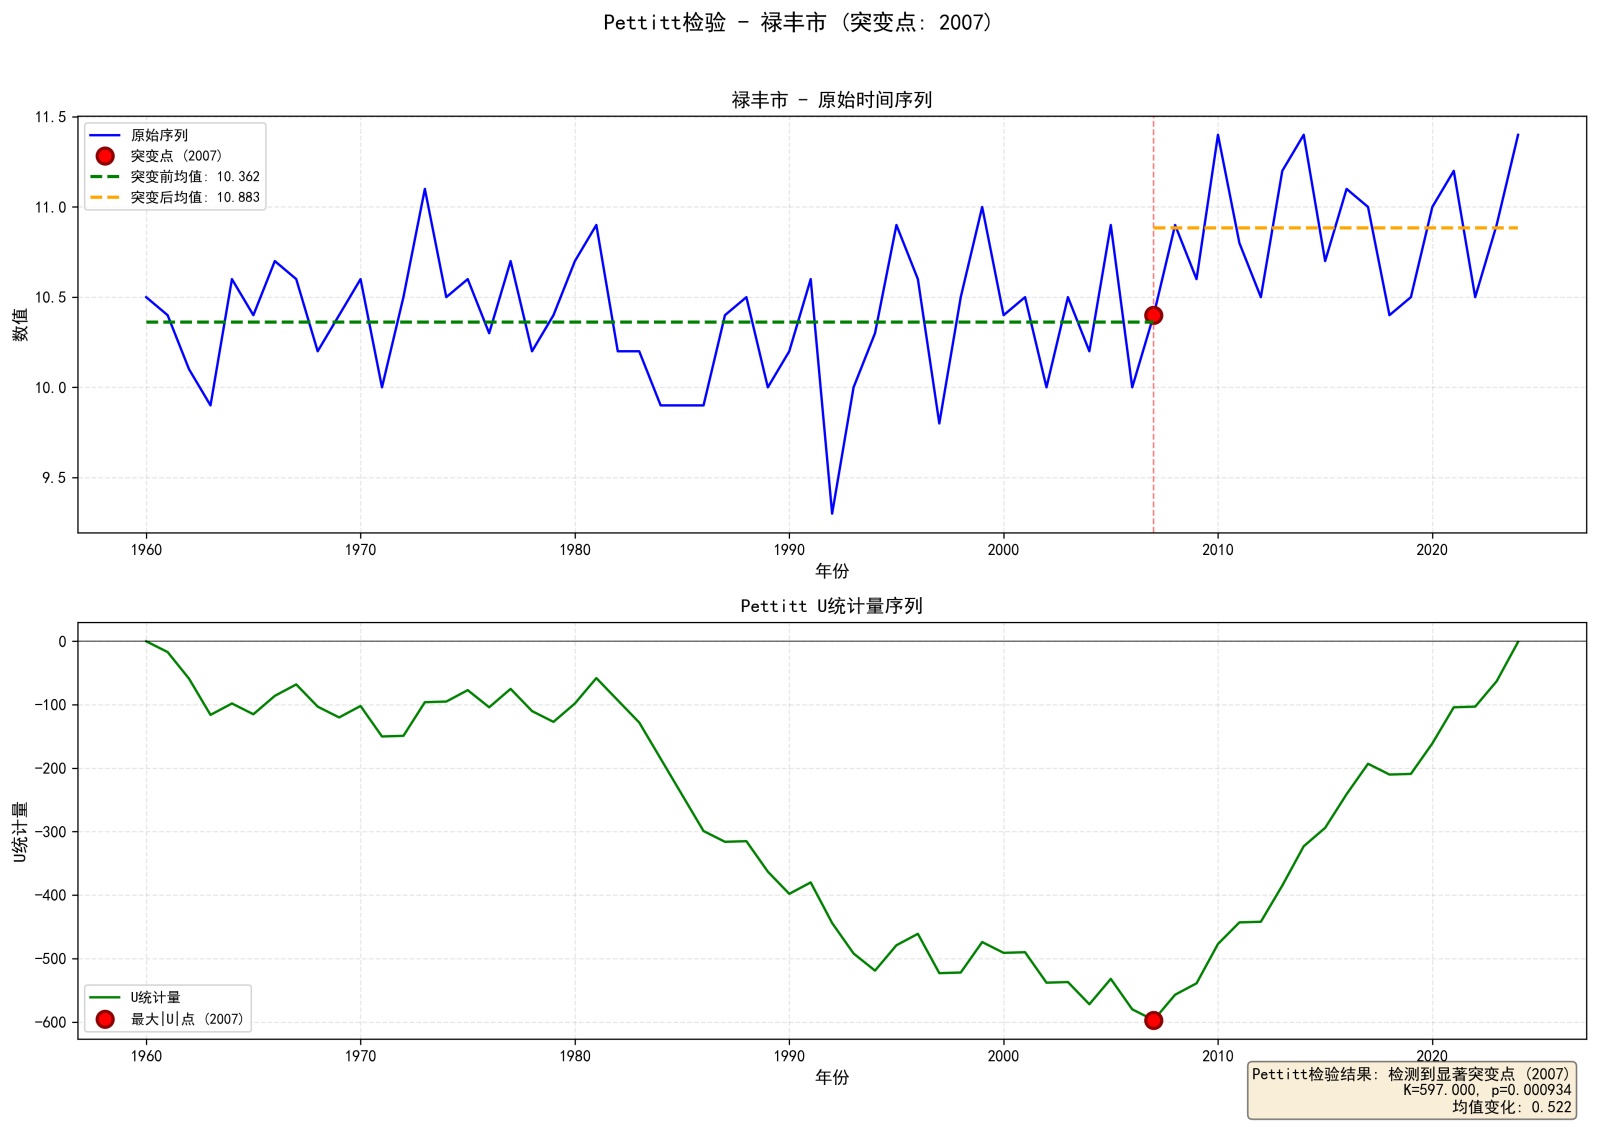Click the main title Pettitt检验 - 禄丰市
The height and width of the screenshot is (1126, 1598).
tap(798, 22)
